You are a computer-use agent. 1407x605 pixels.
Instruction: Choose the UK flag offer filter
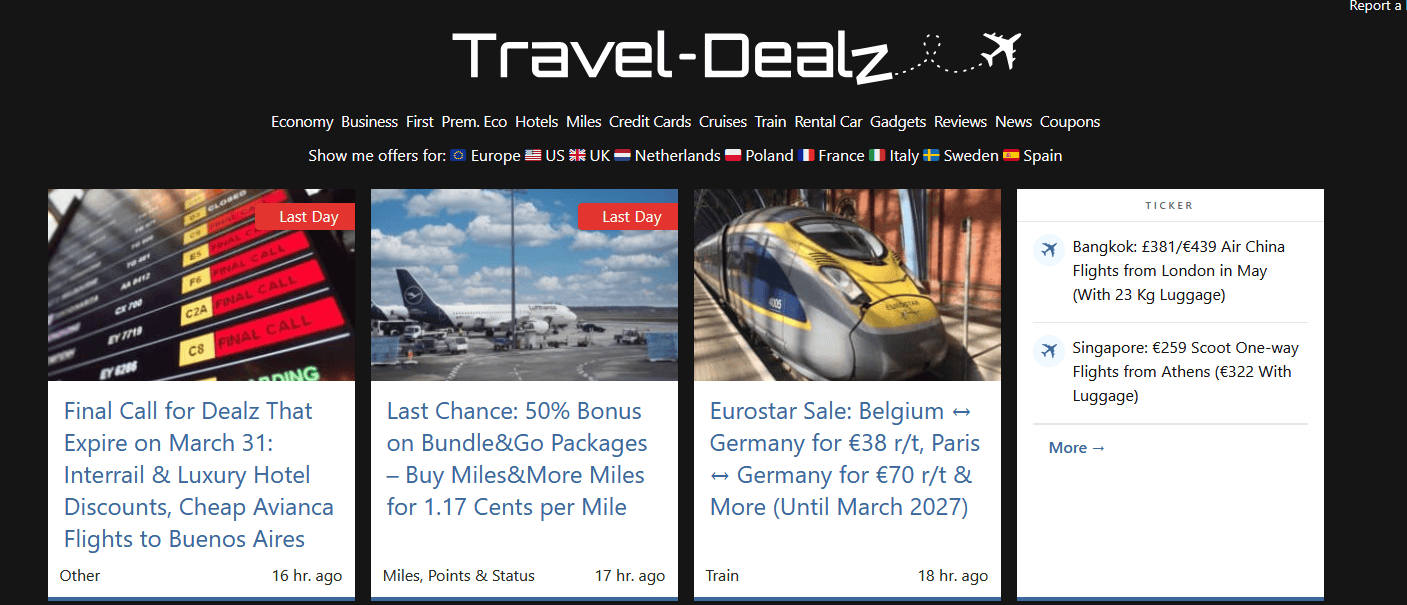pyautogui.click(x=589, y=156)
